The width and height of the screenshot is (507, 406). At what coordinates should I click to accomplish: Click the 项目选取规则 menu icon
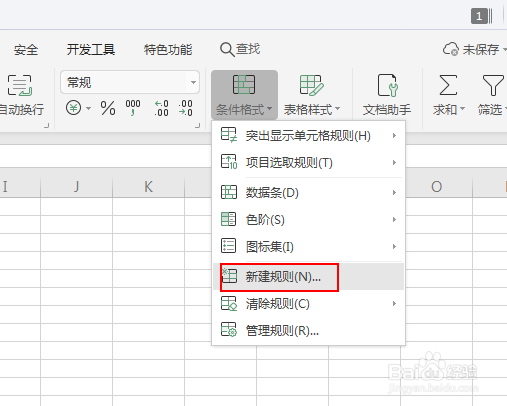click(229, 162)
